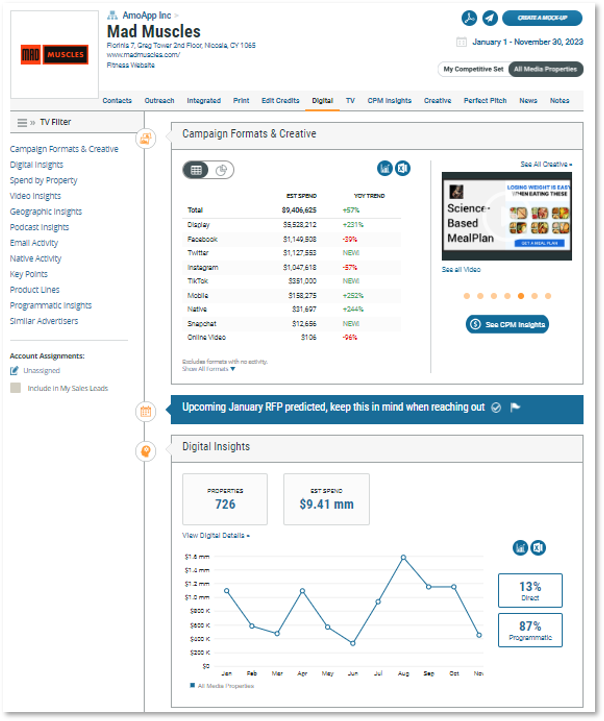
Task: Open the Perfect Pitch tab
Action: (x=485, y=101)
